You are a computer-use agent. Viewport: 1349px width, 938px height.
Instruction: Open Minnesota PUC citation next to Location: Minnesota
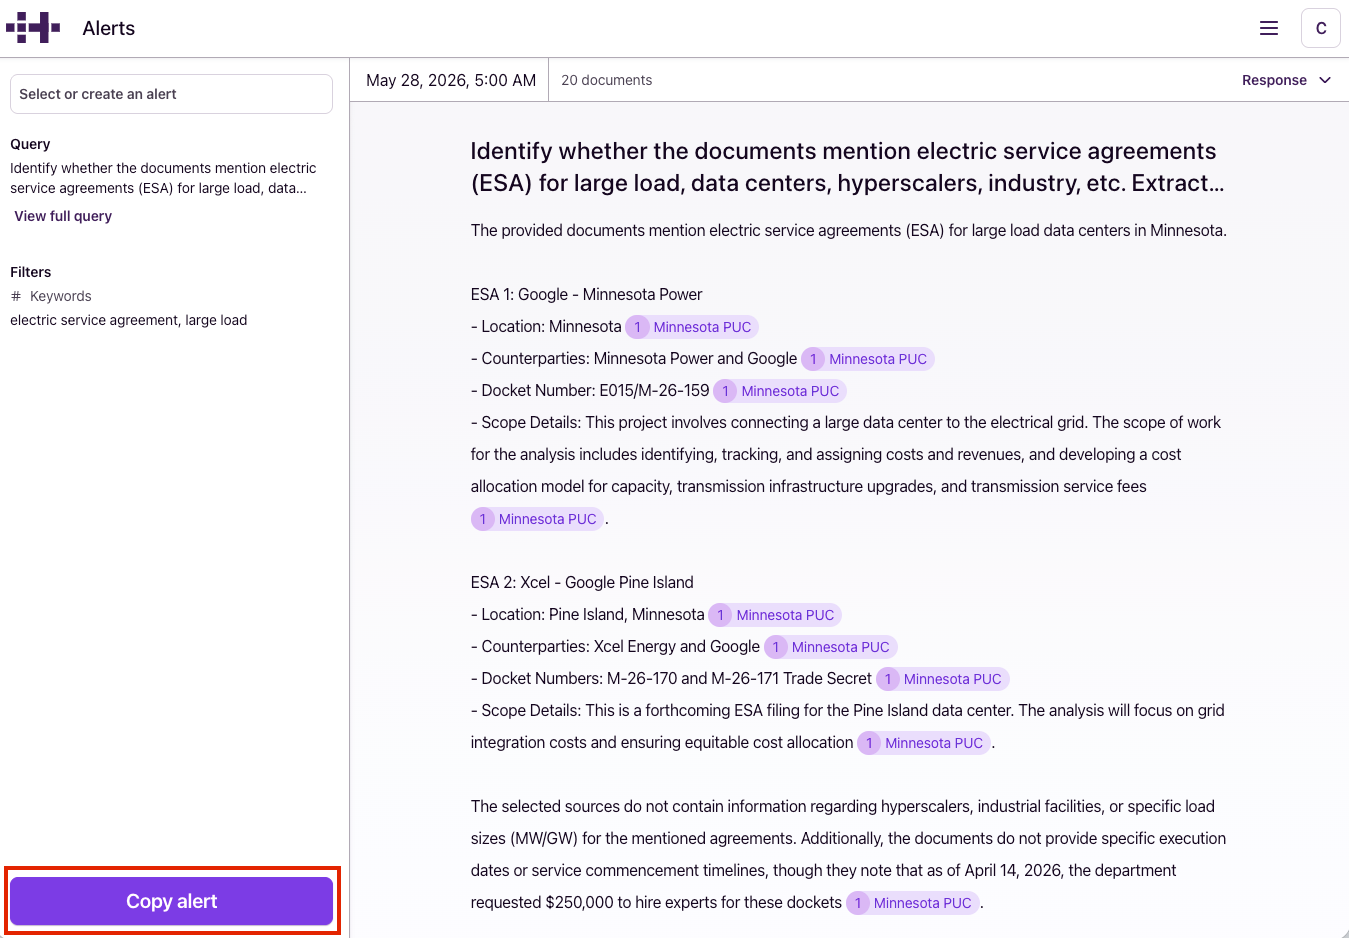pyautogui.click(x=692, y=327)
